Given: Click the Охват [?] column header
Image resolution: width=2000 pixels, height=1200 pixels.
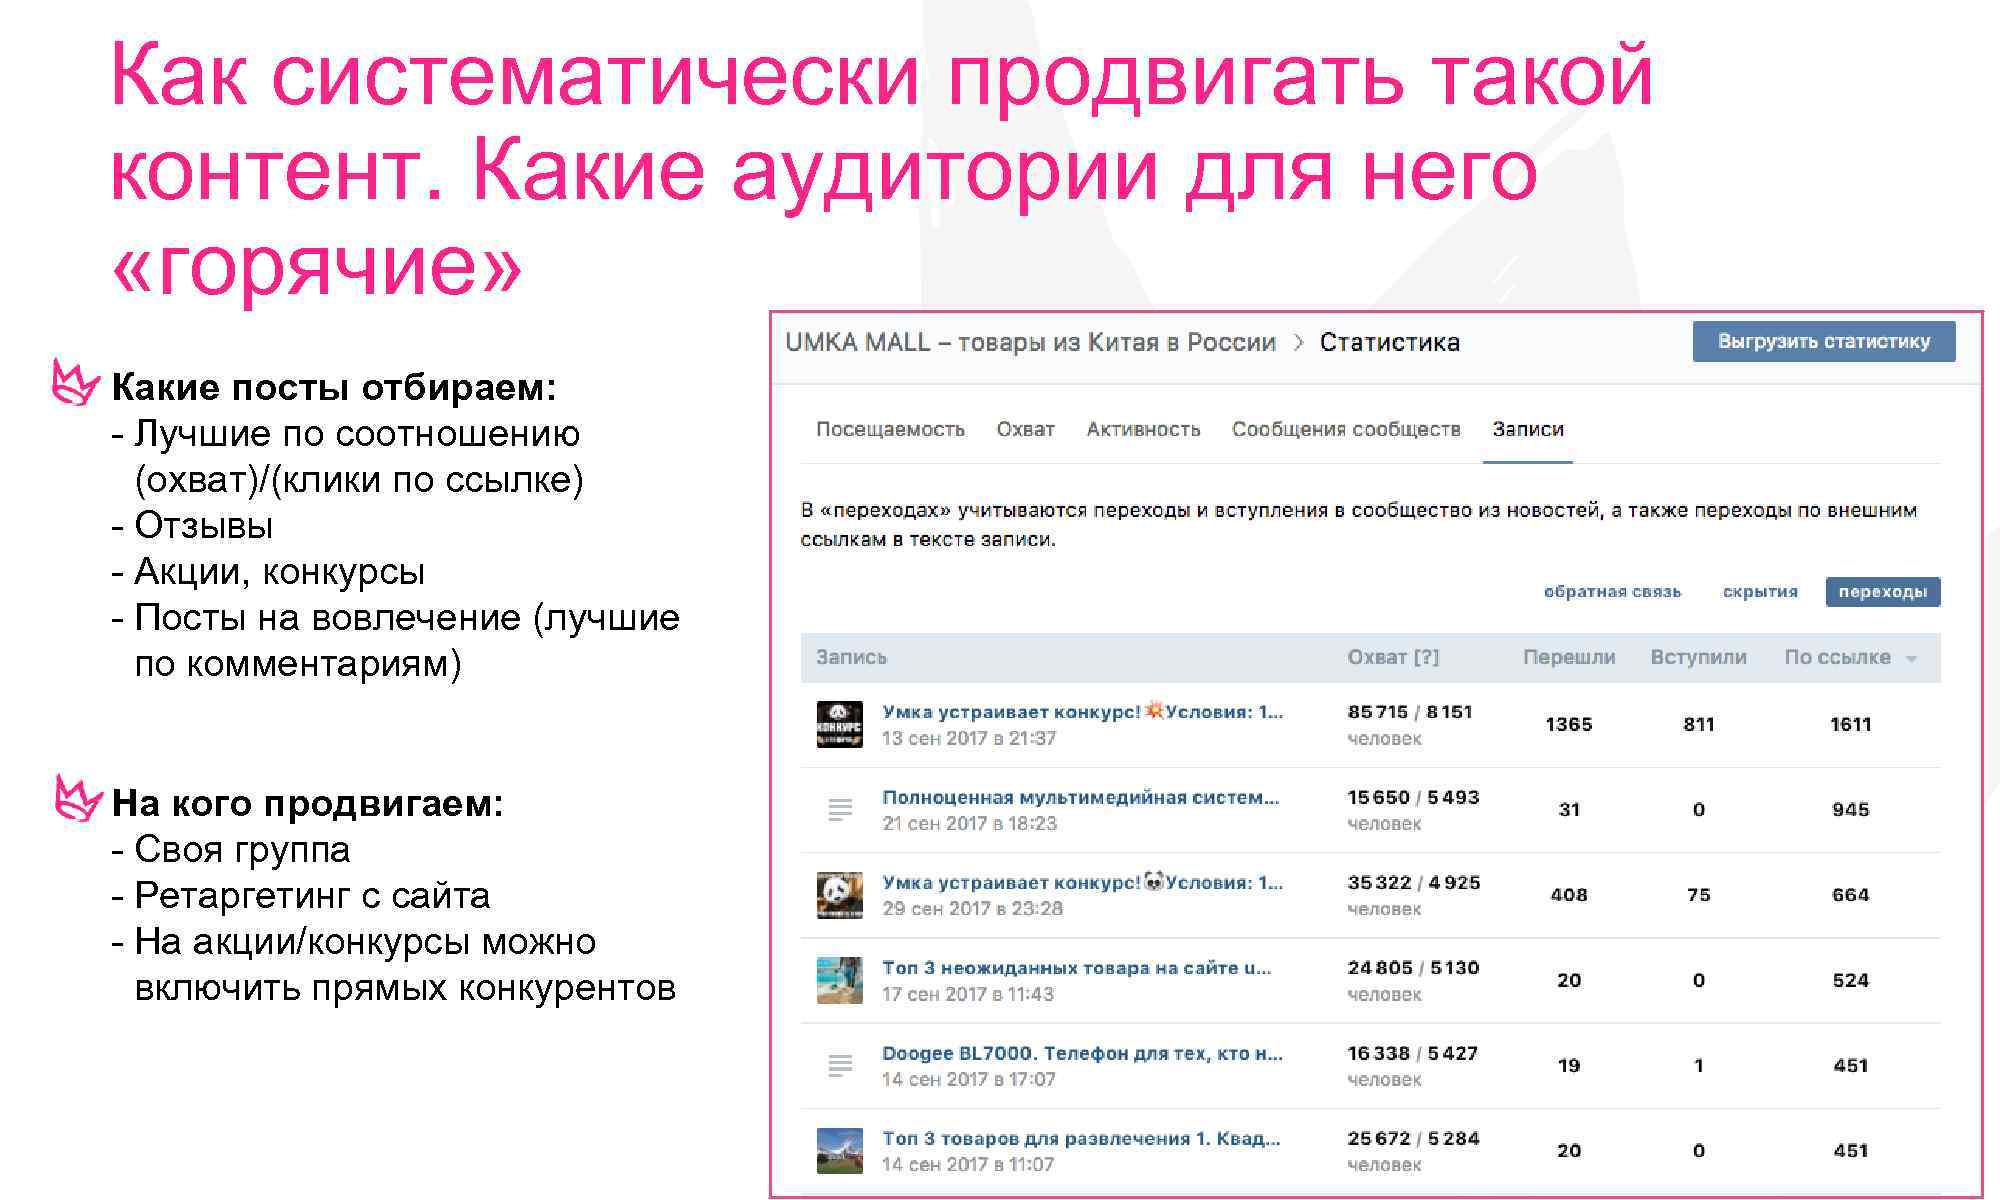Looking at the screenshot, I should pyautogui.click(x=1393, y=658).
